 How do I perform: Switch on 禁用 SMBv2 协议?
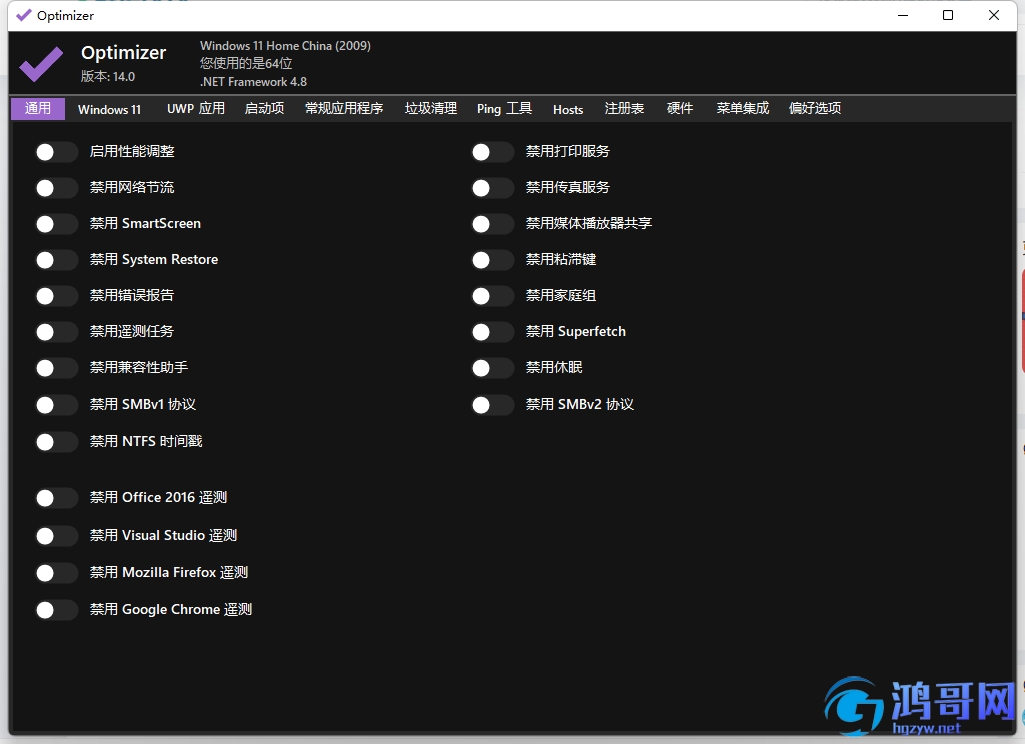492,405
